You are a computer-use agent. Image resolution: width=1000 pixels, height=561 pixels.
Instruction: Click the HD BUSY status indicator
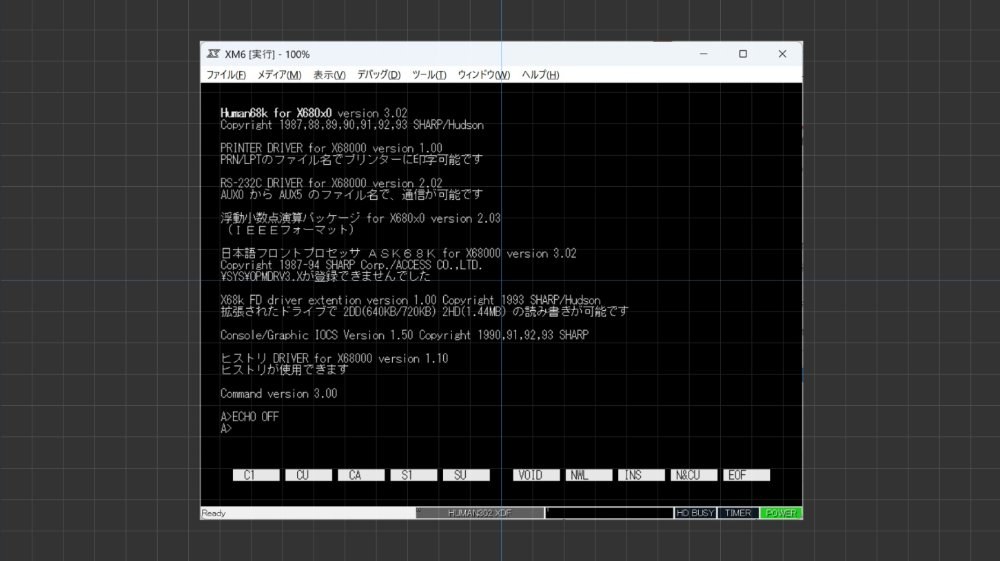pyautogui.click(x=695, y=513)
